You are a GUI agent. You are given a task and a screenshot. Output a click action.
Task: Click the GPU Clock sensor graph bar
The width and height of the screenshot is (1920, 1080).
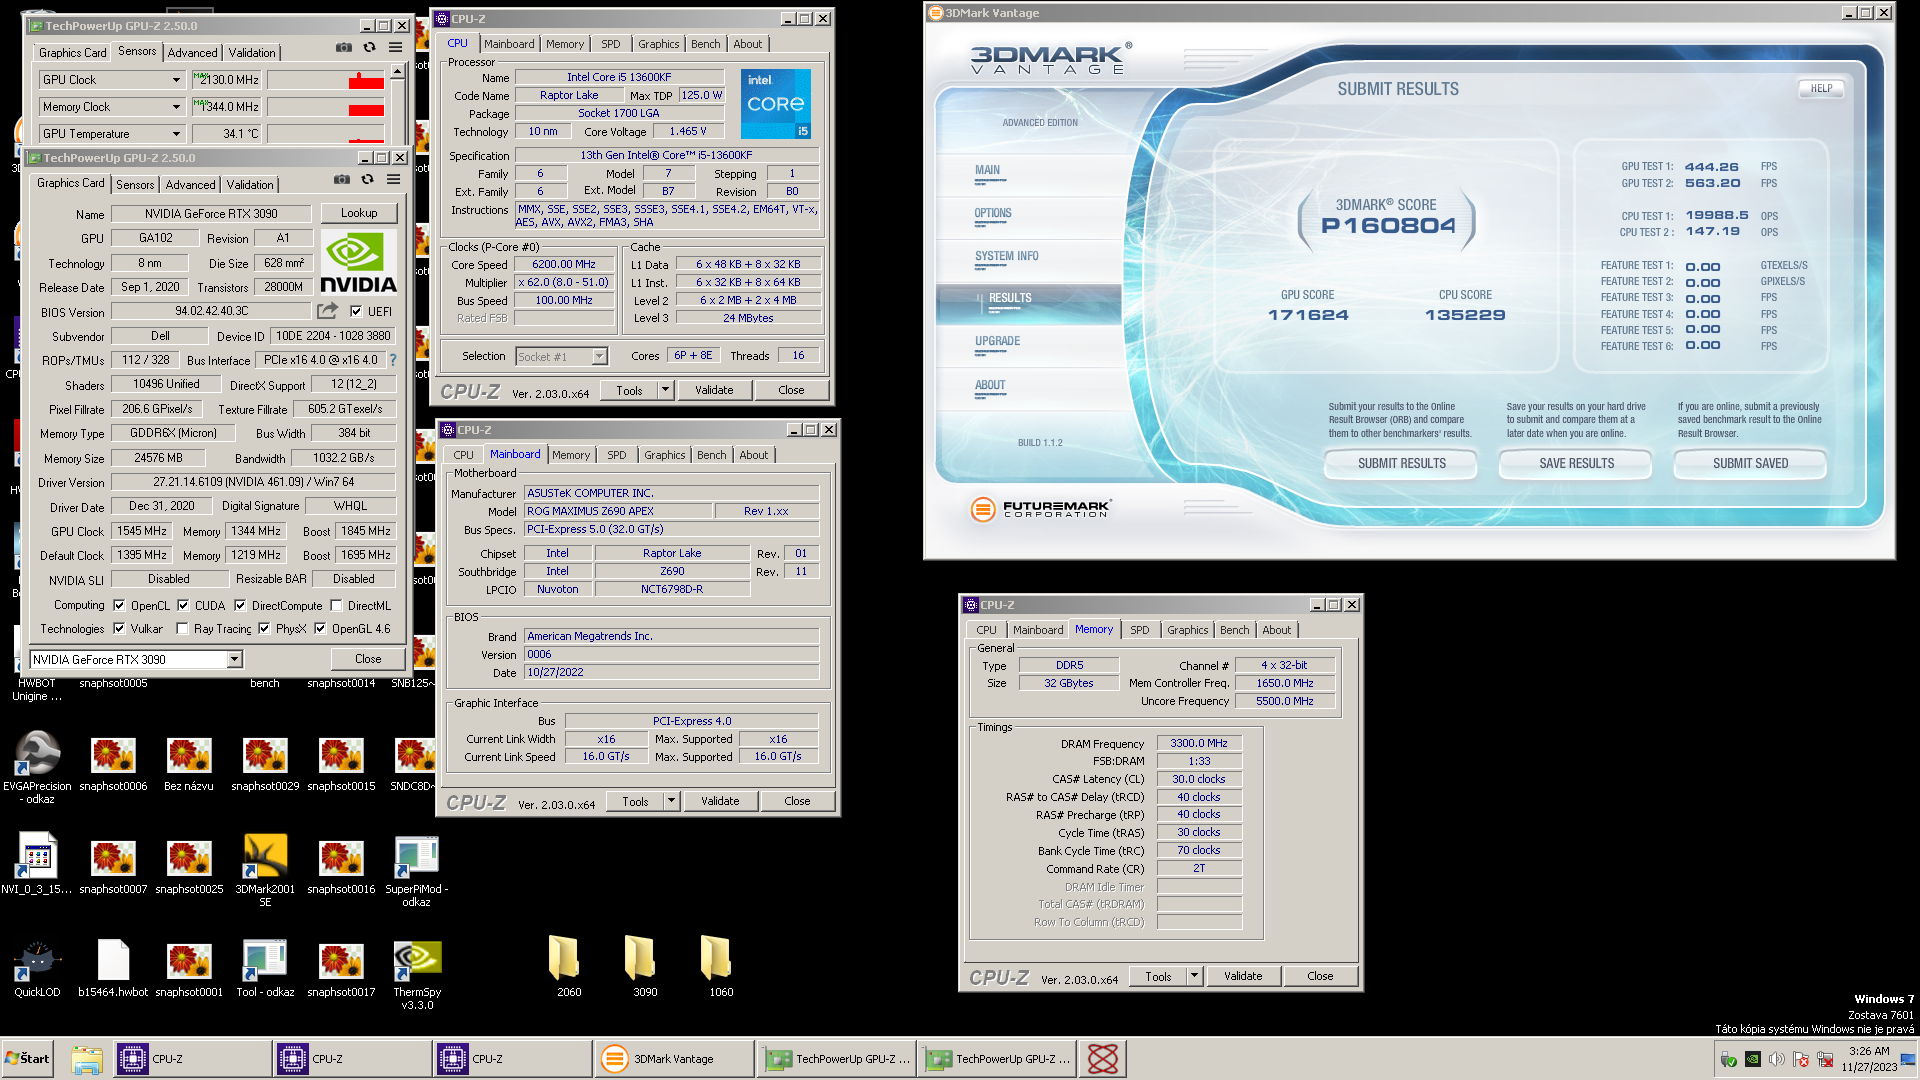pyautogui.click(x=326, y=80)
